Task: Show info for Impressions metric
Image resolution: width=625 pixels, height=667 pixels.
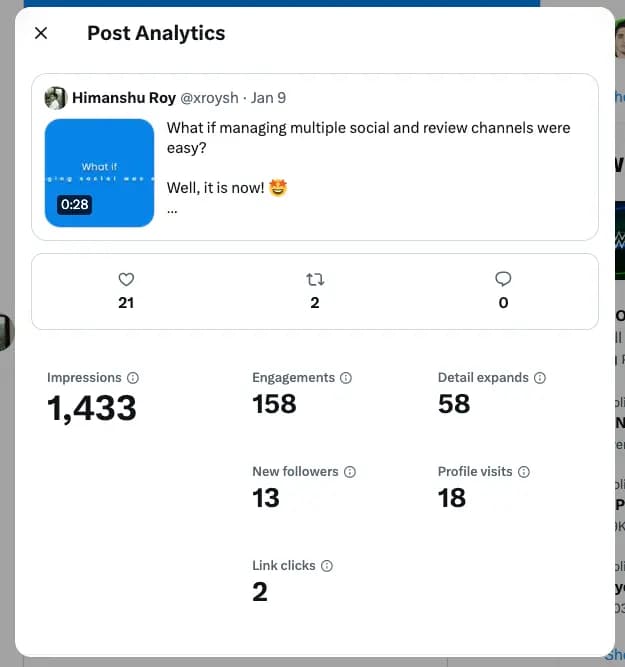Action: point(133,378)
